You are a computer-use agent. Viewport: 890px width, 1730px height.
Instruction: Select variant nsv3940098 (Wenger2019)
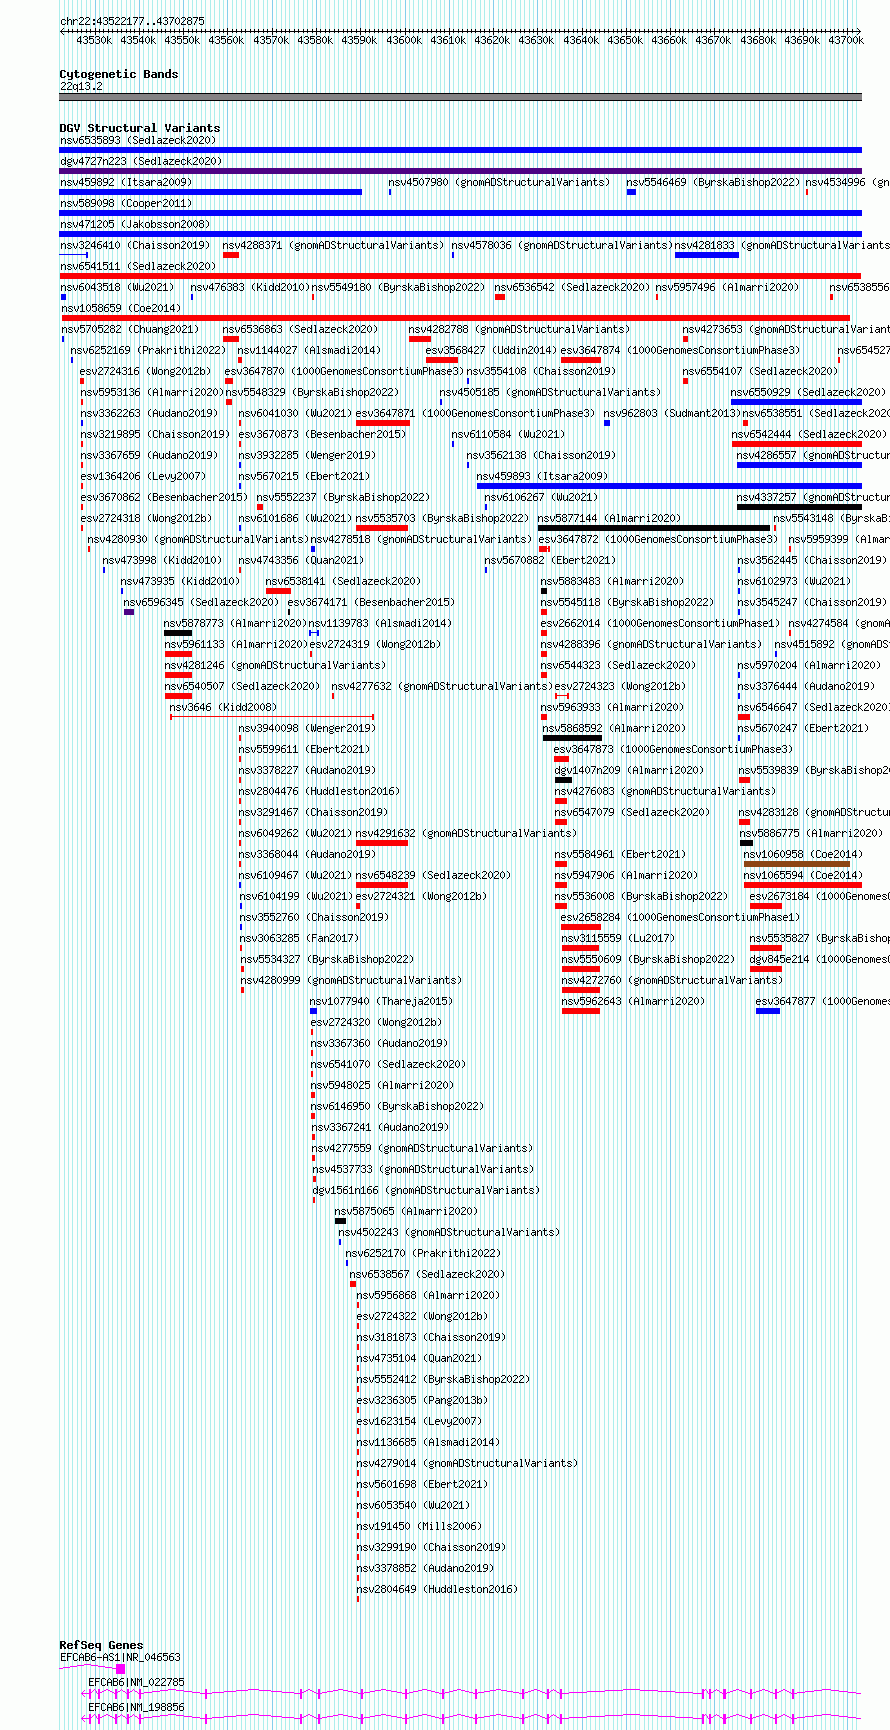[x=306, y=728]
